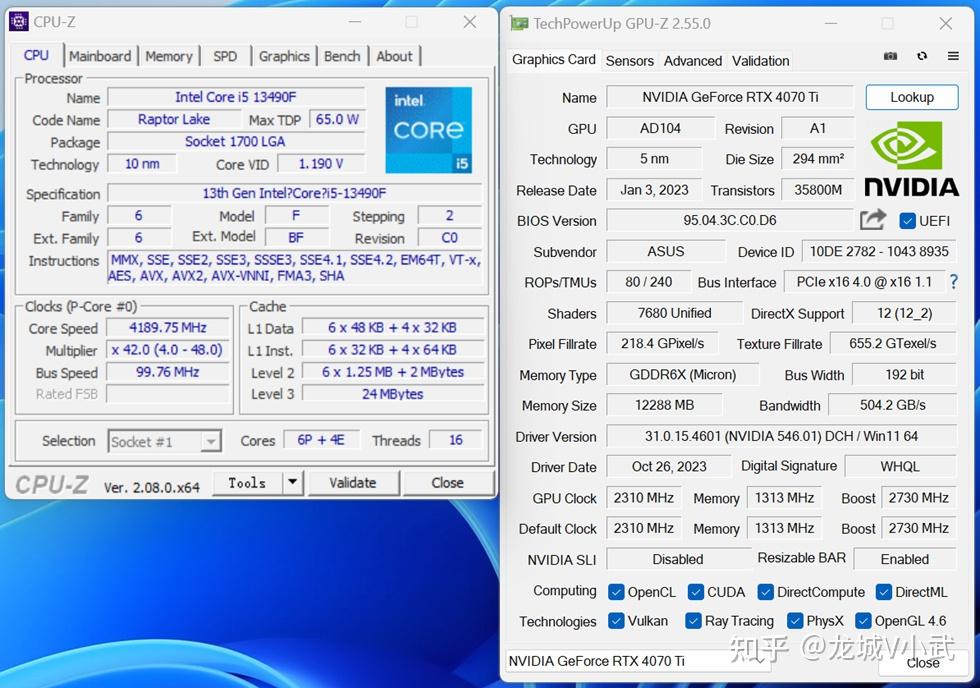Click the Close button in CPU-Z
This screenshot has height=688, width=980.
pyautogui.click(x=448, y=482)
